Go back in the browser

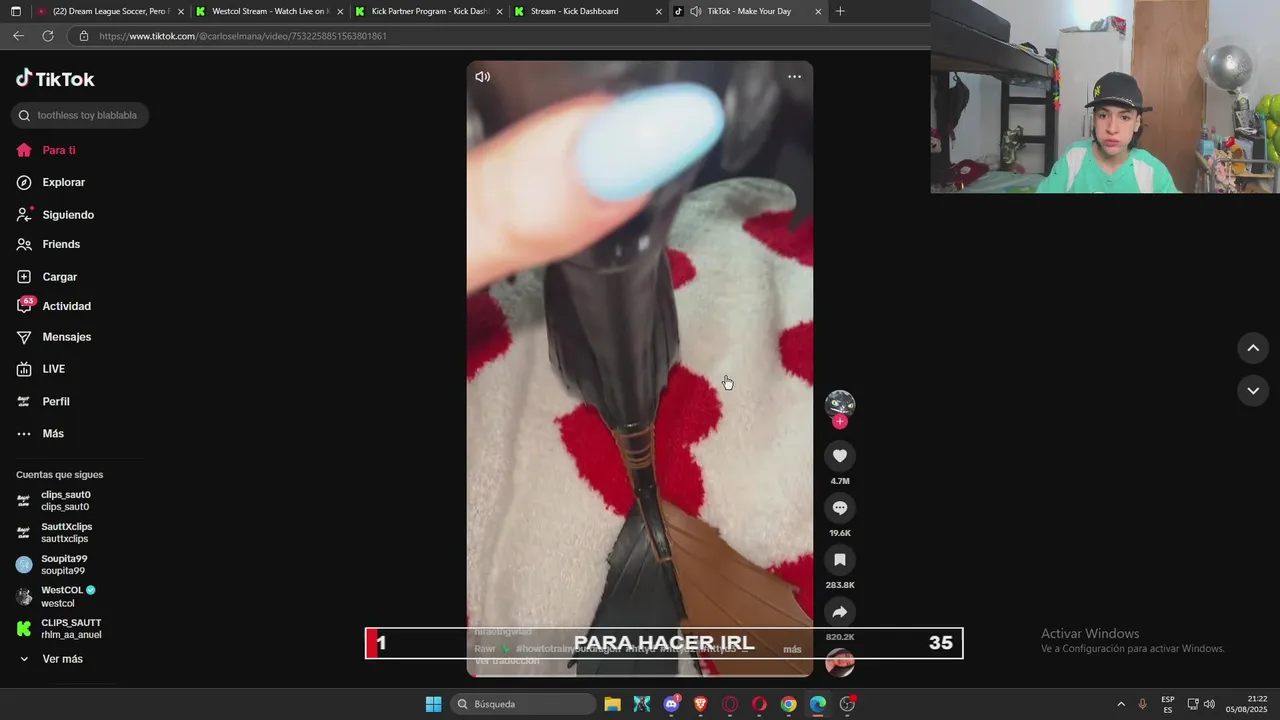click(18, 36)
